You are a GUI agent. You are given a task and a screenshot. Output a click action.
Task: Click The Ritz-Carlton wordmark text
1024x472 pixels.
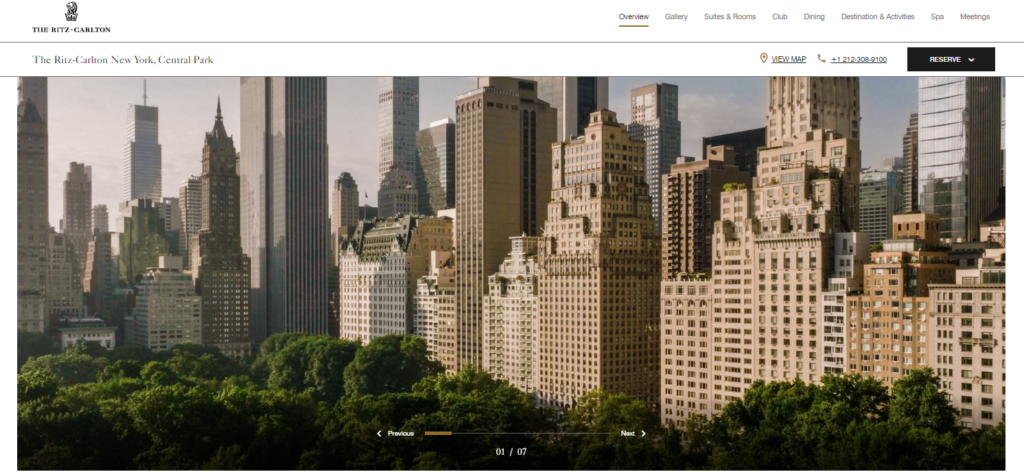pyautogui.click(x=71, y=29)
